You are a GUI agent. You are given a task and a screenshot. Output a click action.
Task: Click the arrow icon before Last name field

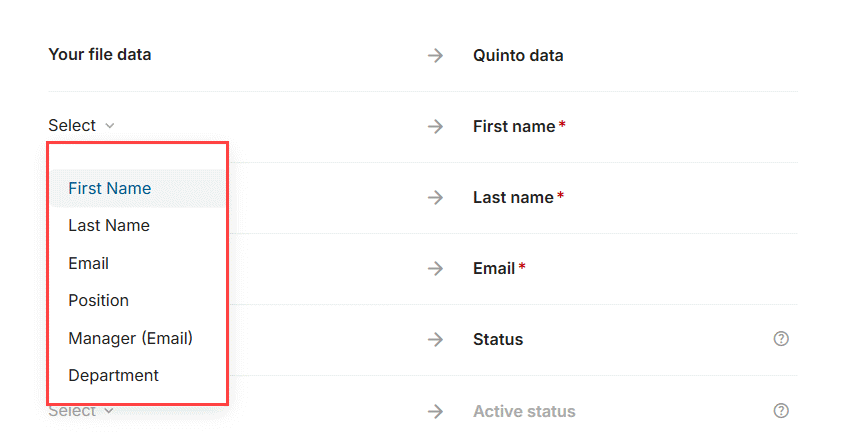(x=435, y=197)
